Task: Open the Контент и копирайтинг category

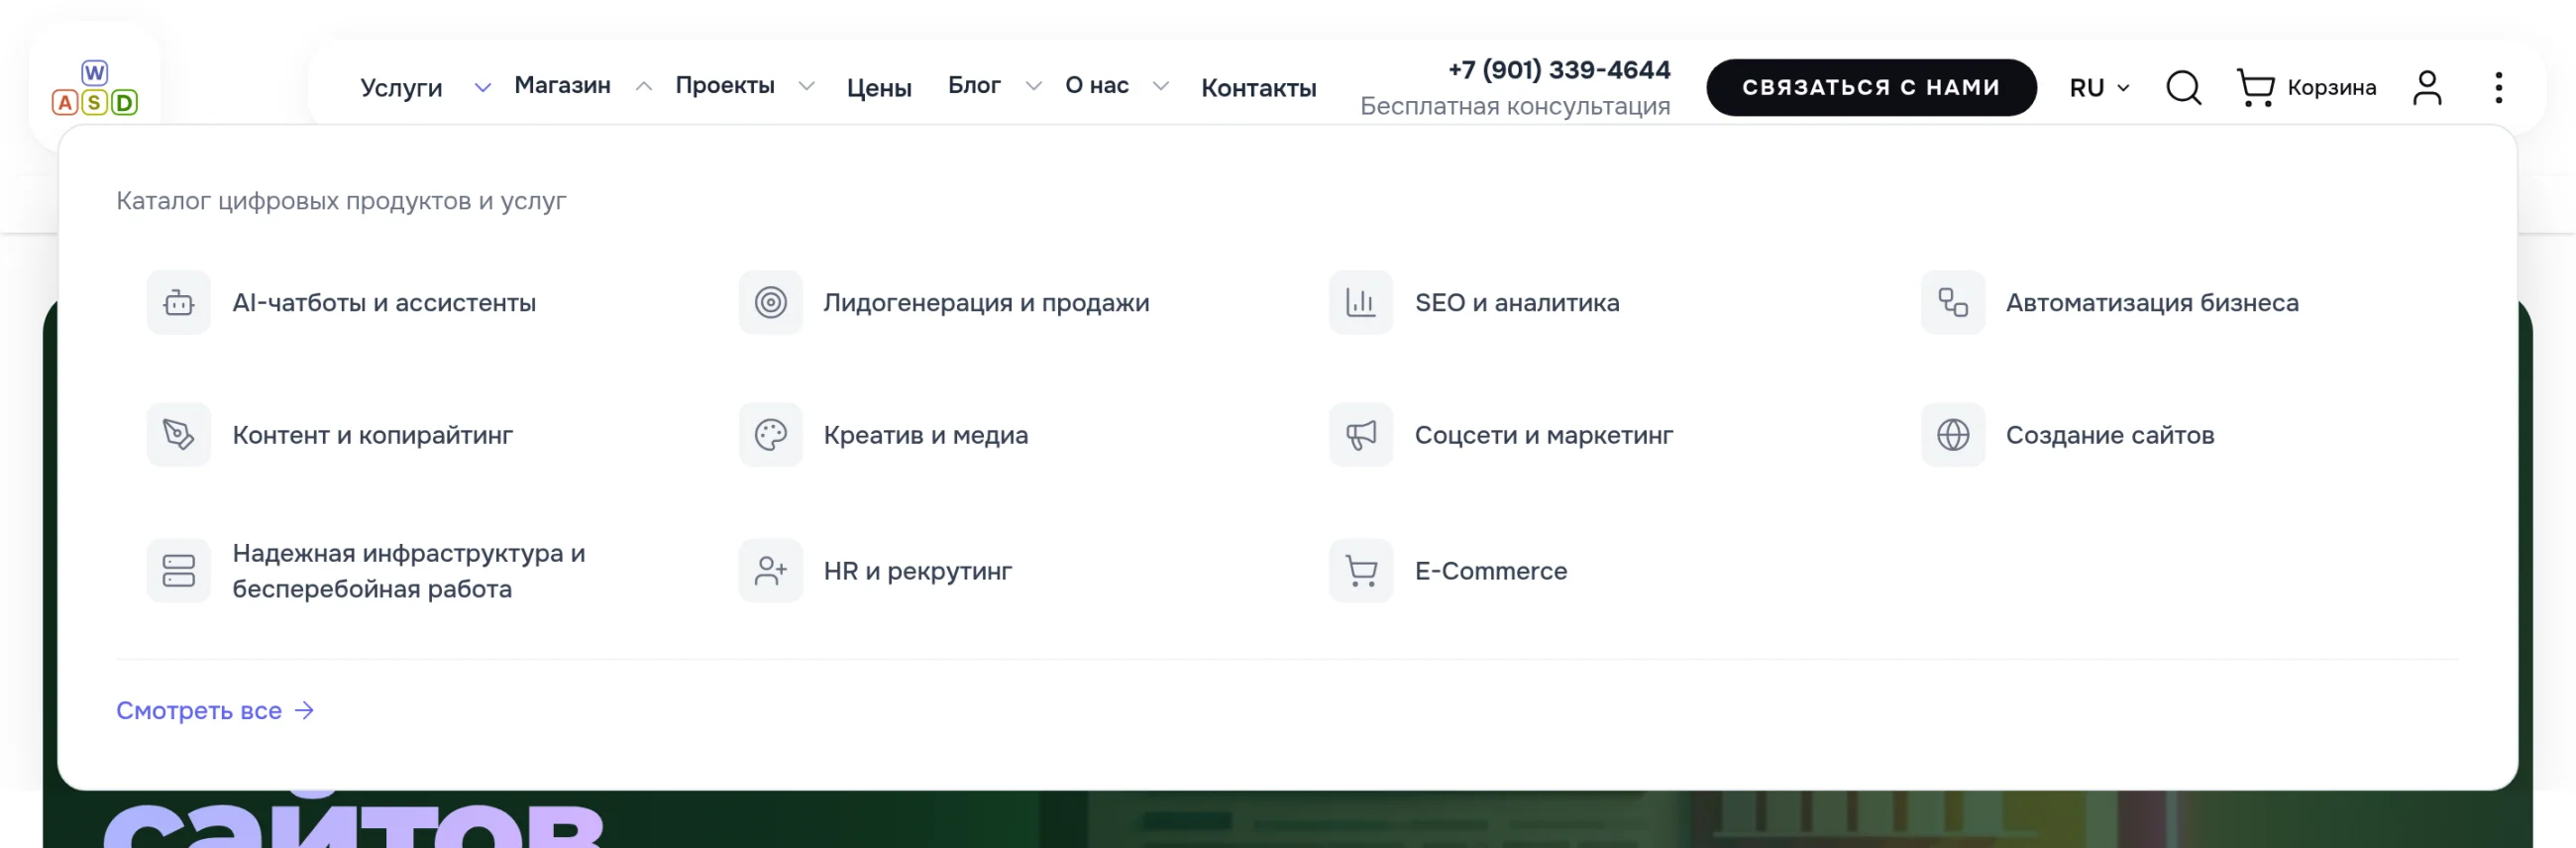Action: [x=372, y=436]
